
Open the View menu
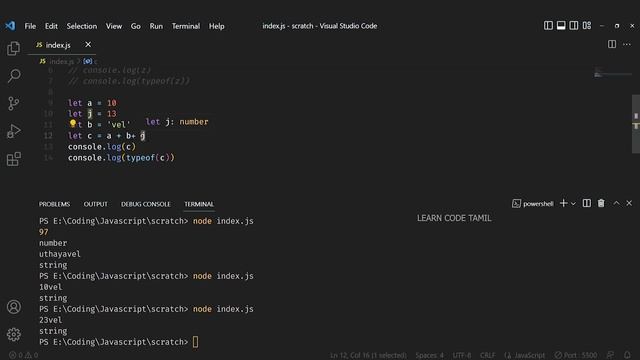(x=114, y=26)
